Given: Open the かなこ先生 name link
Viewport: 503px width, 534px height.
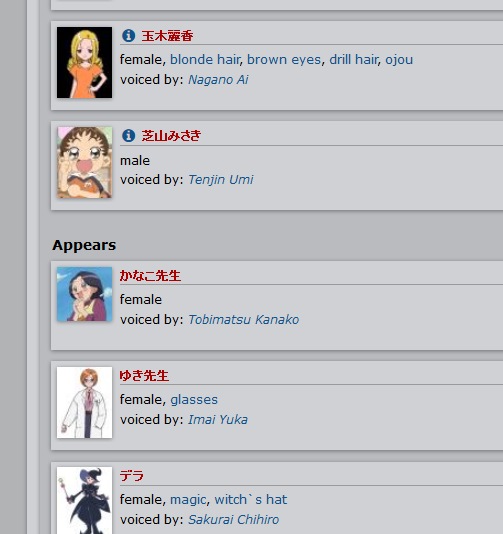Looking at the screenshot, I should pos(150,276).
